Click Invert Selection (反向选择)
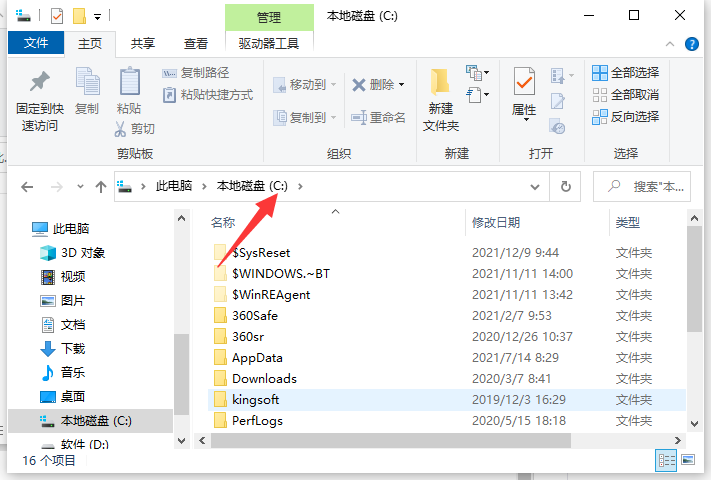 point(625,116)
